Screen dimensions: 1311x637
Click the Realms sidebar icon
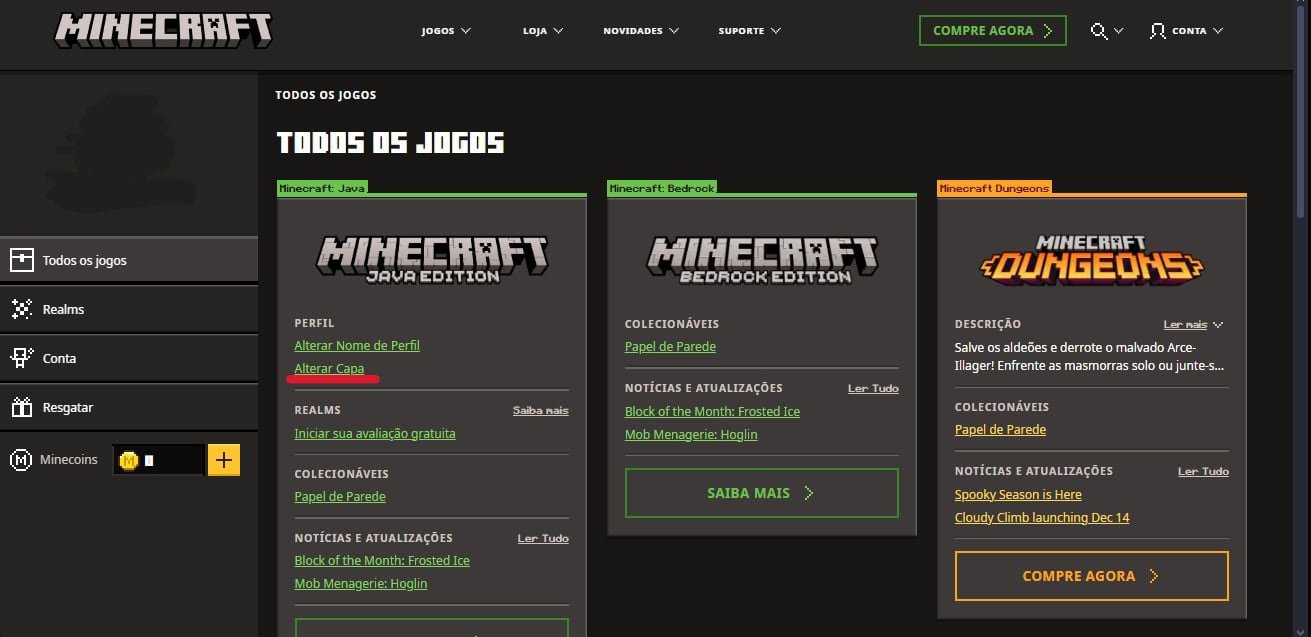[22, 309]
